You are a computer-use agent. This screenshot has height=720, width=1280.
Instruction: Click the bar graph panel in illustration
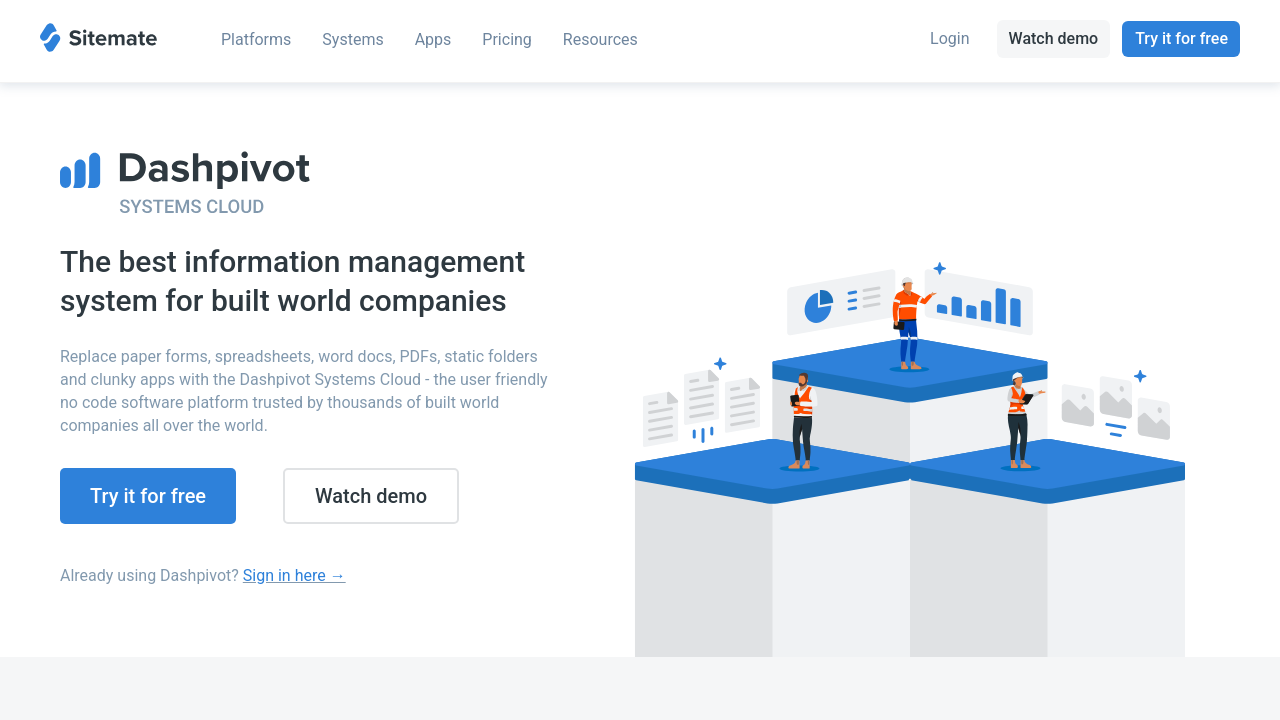[x=980, y=304]
